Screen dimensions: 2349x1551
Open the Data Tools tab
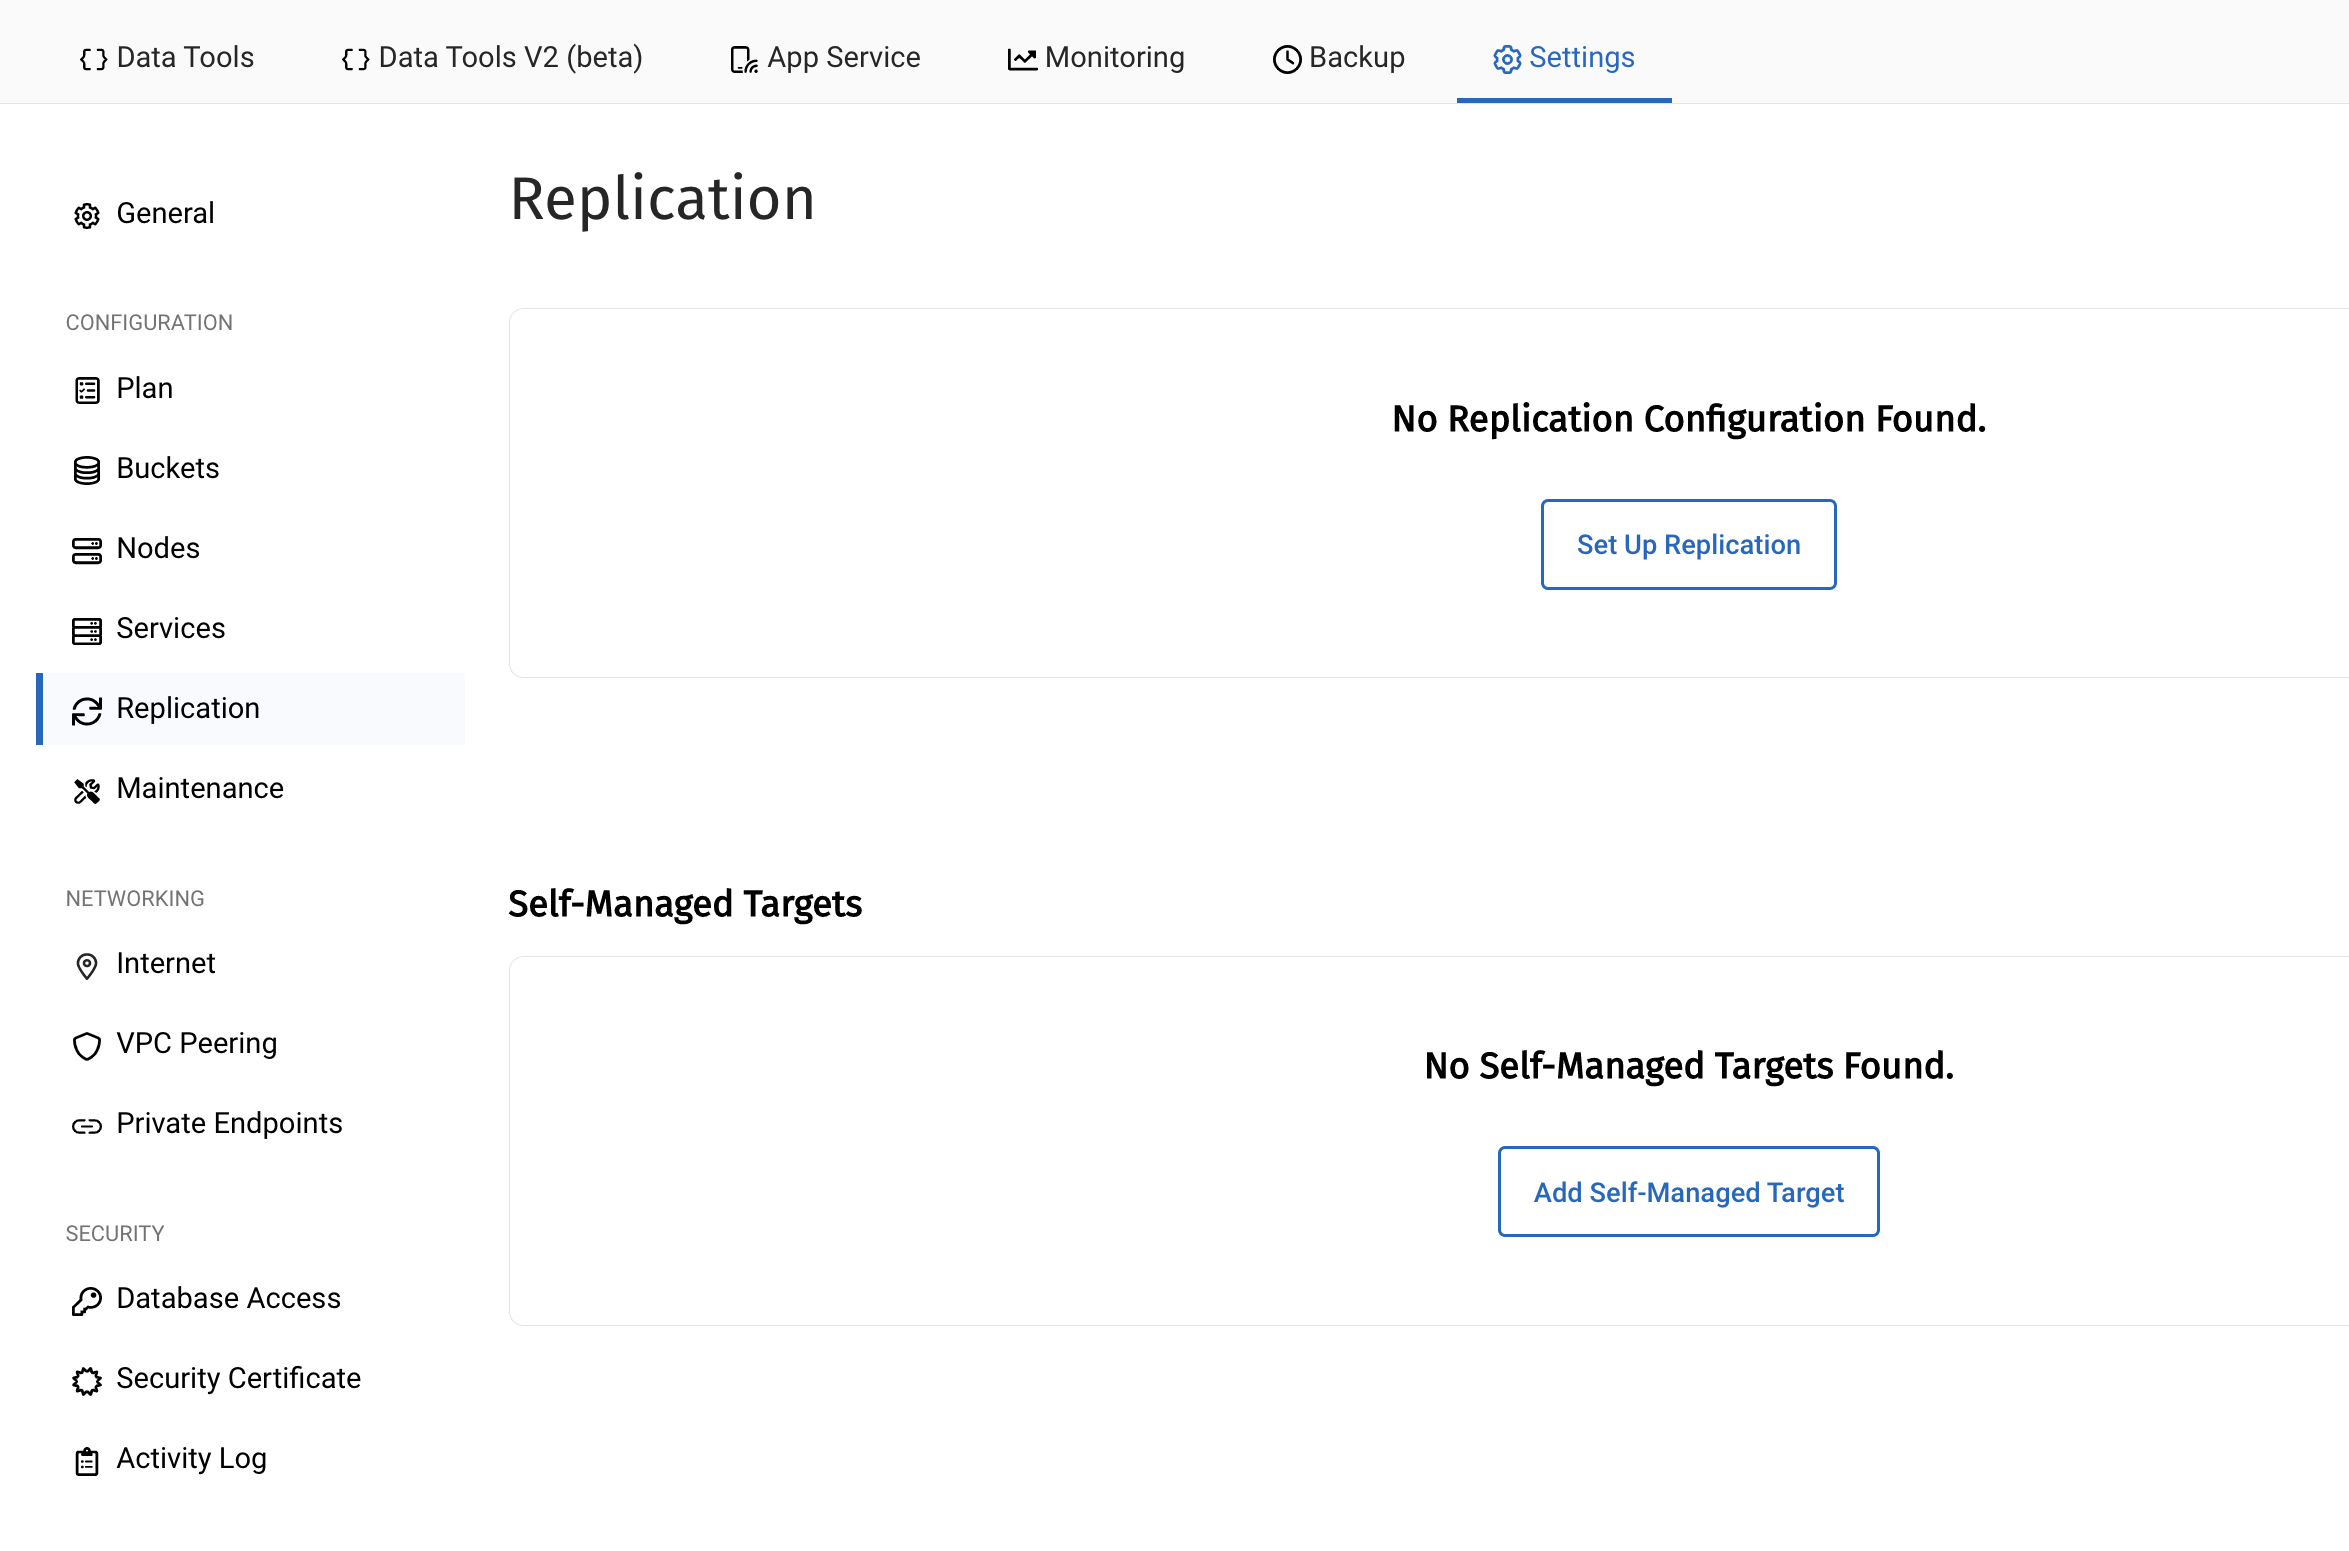point(166,57)
